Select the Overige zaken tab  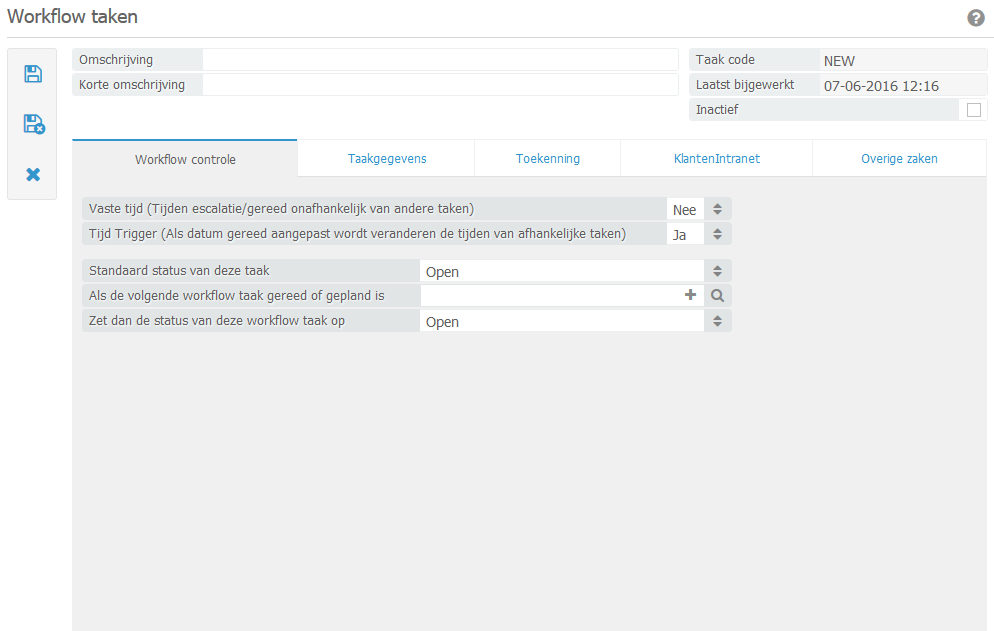pyautogui.click(x=899, y=159)
